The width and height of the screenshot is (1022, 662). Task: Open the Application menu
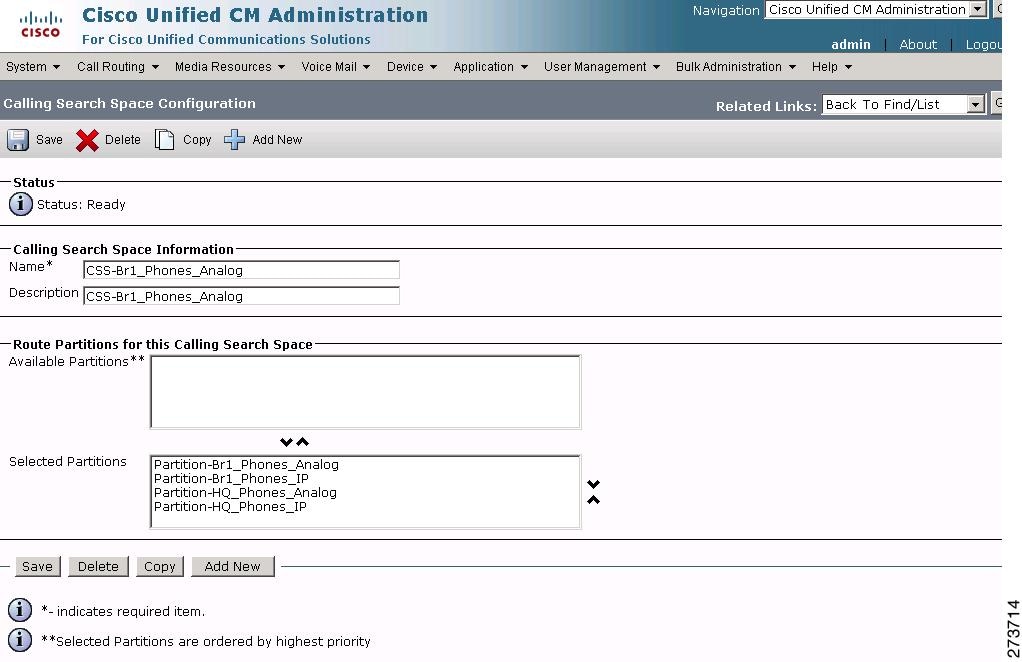pyautogui.click(x=490, y=66)
